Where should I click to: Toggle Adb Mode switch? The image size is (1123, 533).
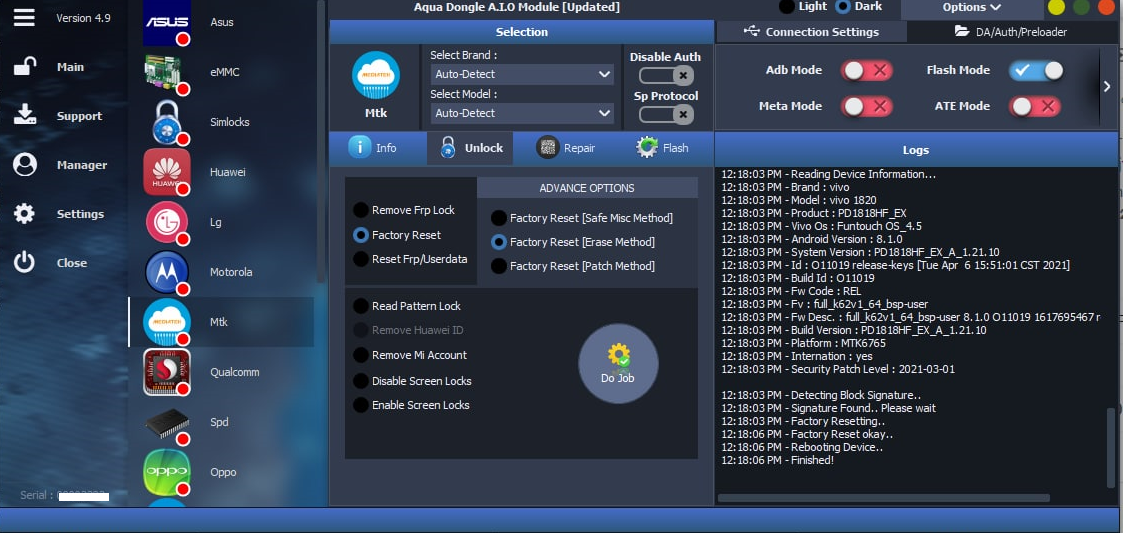click(867, 70)
